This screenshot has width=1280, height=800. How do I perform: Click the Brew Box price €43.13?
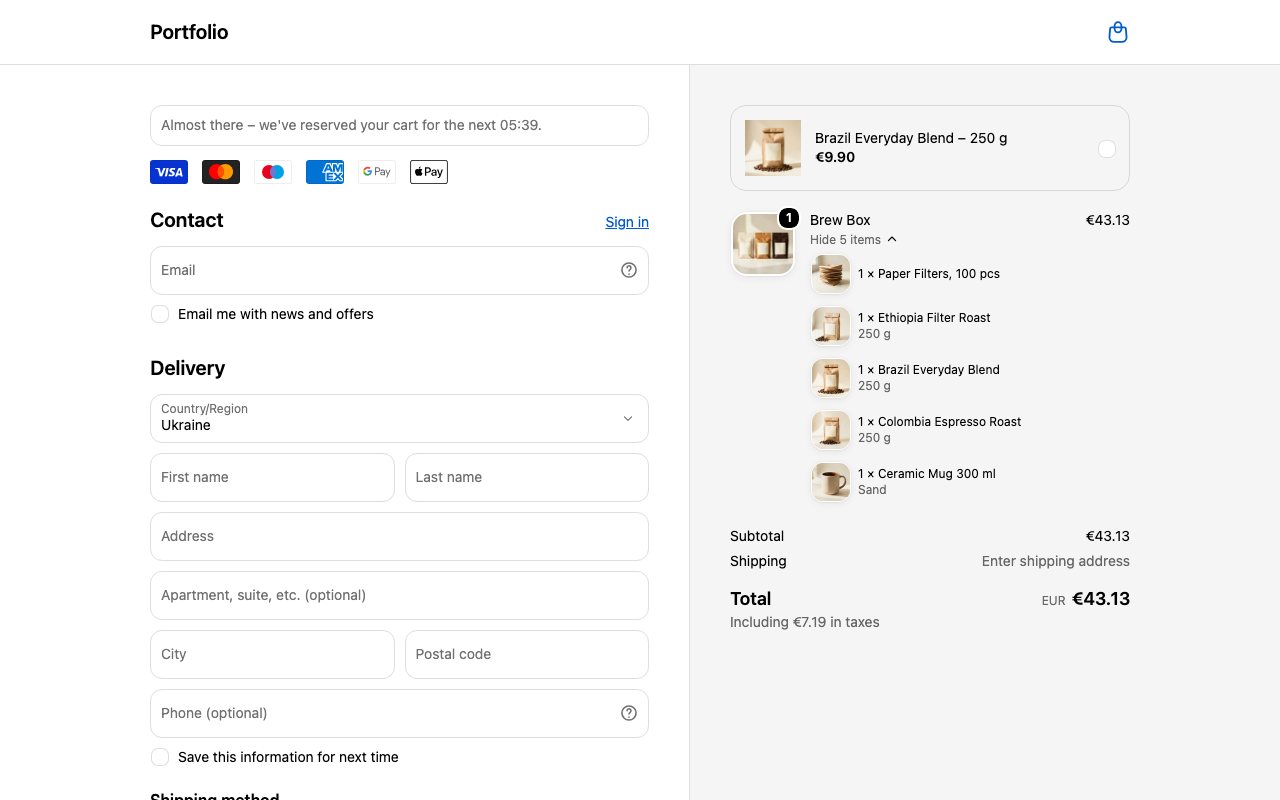coord(1108,220)
